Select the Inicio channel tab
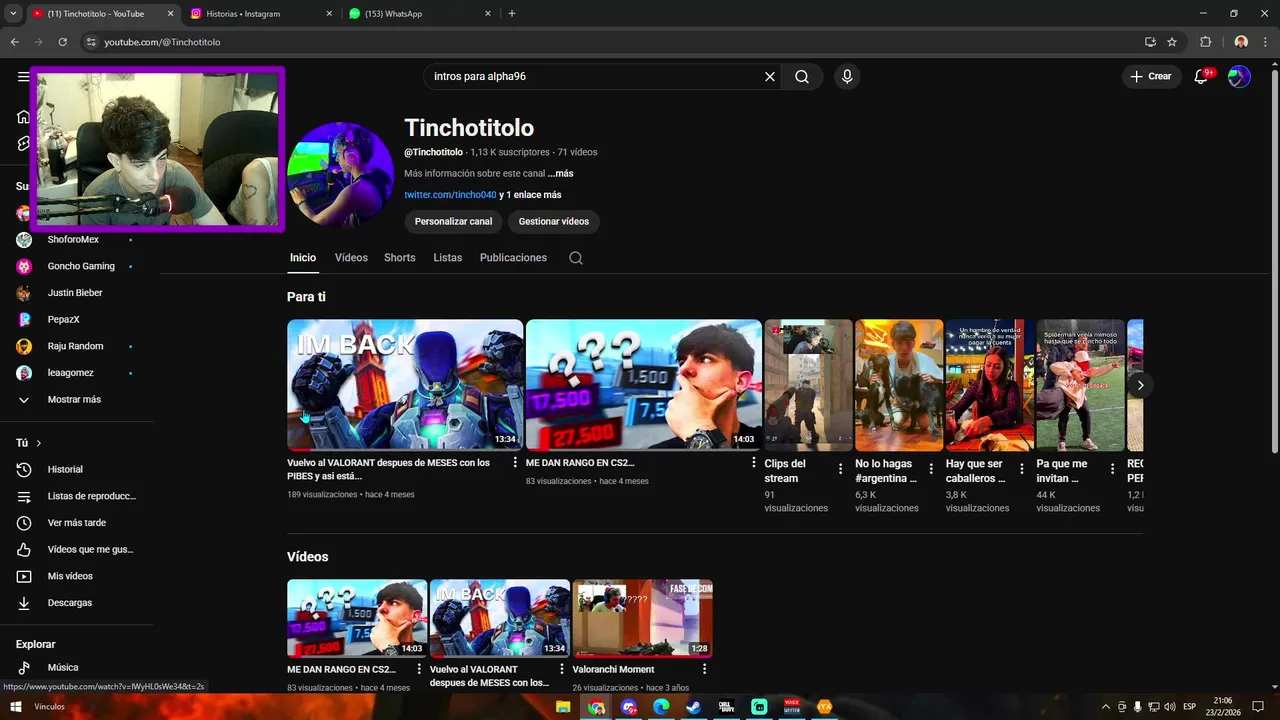The width and height of the screenshot is (1280, 720). tap(303, 258)
